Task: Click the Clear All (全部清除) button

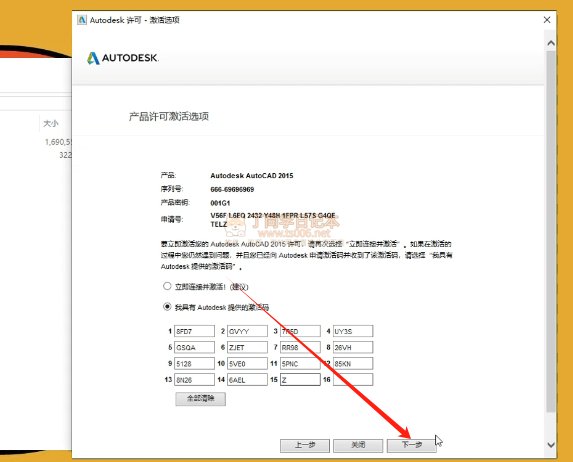Action: 200,399
